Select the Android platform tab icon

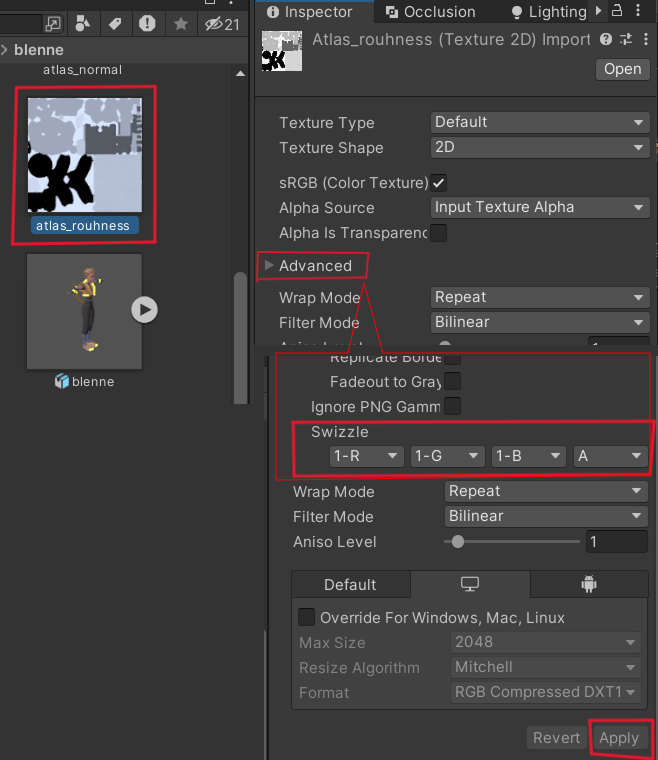pos(588,584)
